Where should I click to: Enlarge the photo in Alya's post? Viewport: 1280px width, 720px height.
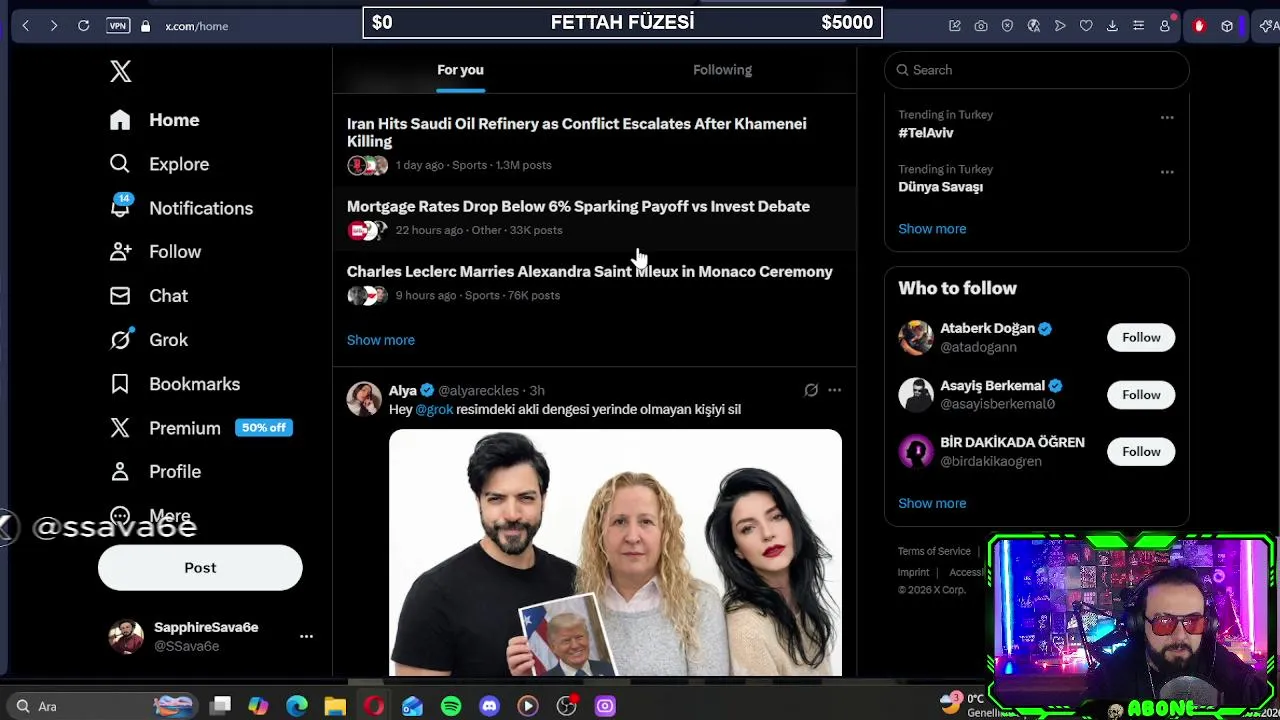(615, 553)
